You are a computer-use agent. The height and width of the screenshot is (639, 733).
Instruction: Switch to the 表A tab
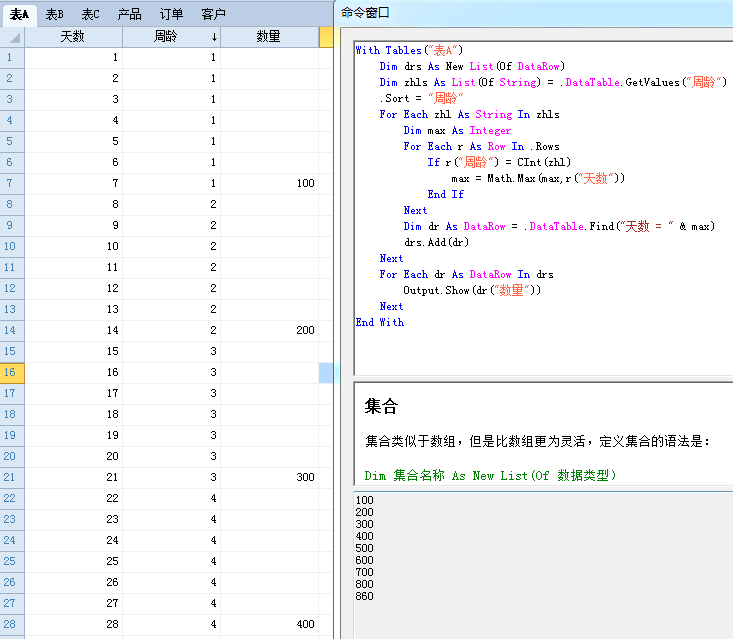coord(19,14)
